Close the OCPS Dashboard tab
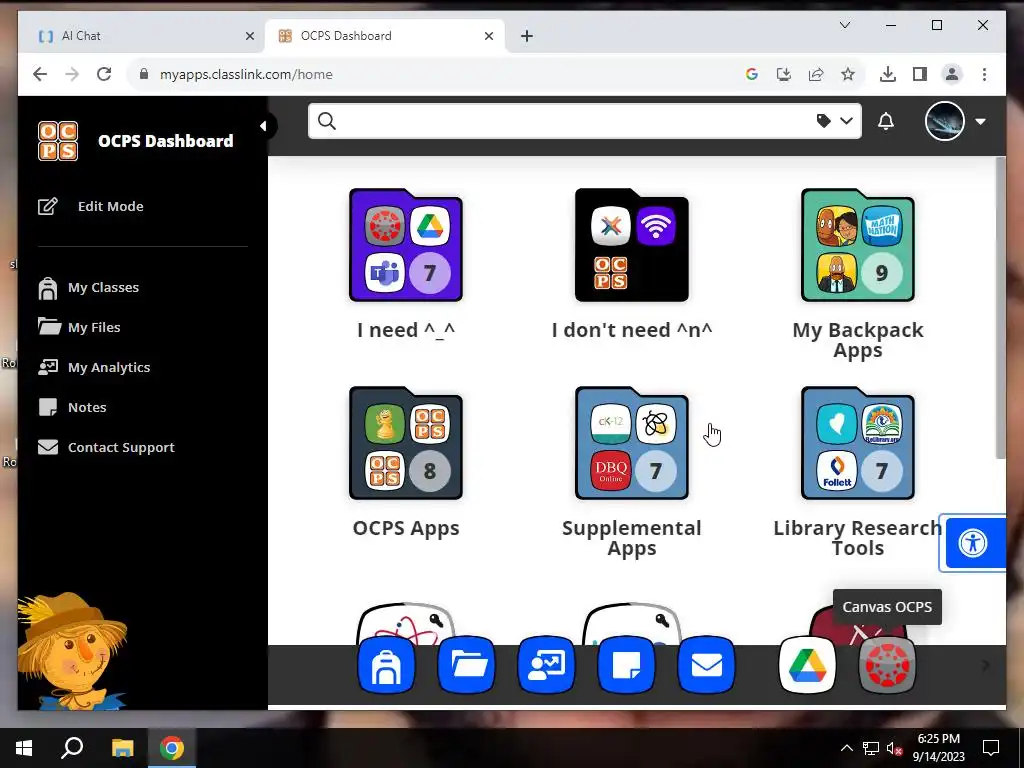This screenshot has height=768, width=1024. coord(488,36)
